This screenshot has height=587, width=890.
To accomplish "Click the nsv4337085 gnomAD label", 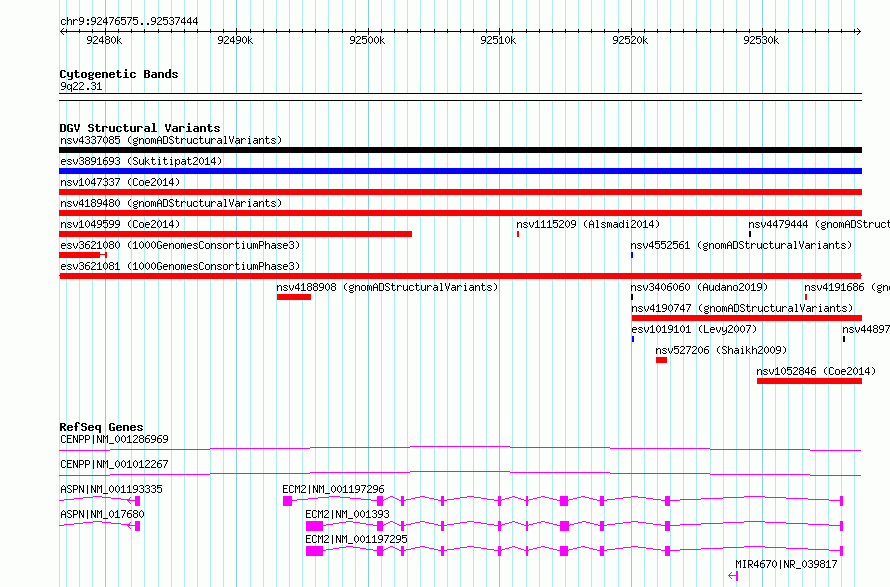I will 171,140.
